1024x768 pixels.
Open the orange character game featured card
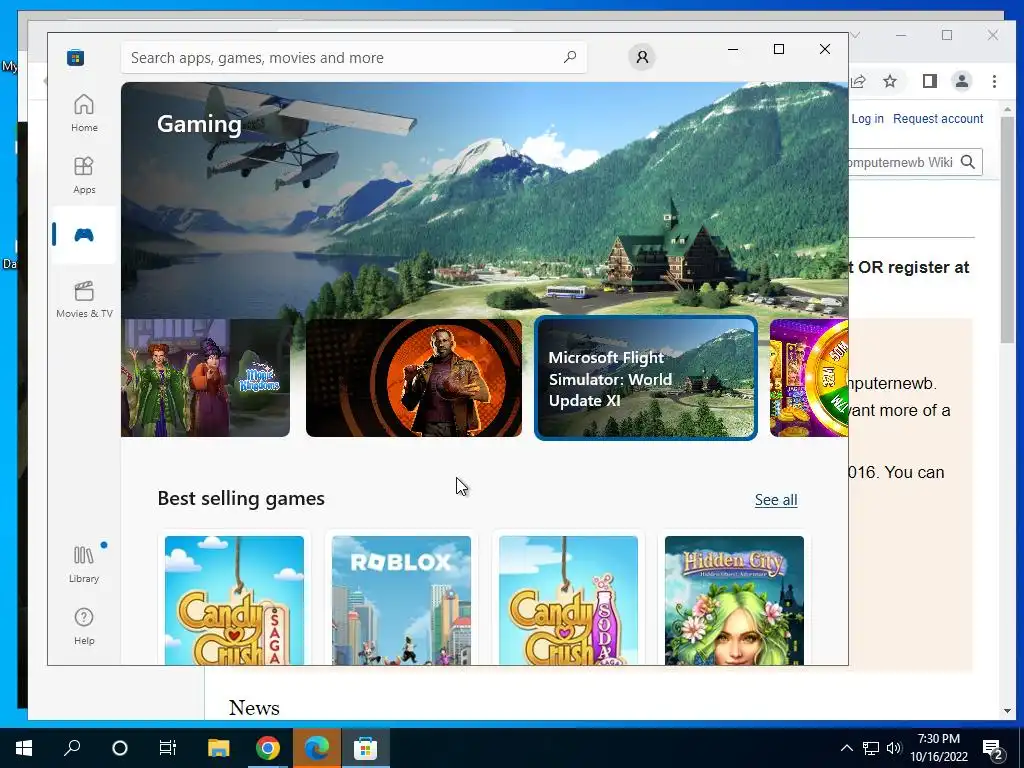(x=414, y=377)
